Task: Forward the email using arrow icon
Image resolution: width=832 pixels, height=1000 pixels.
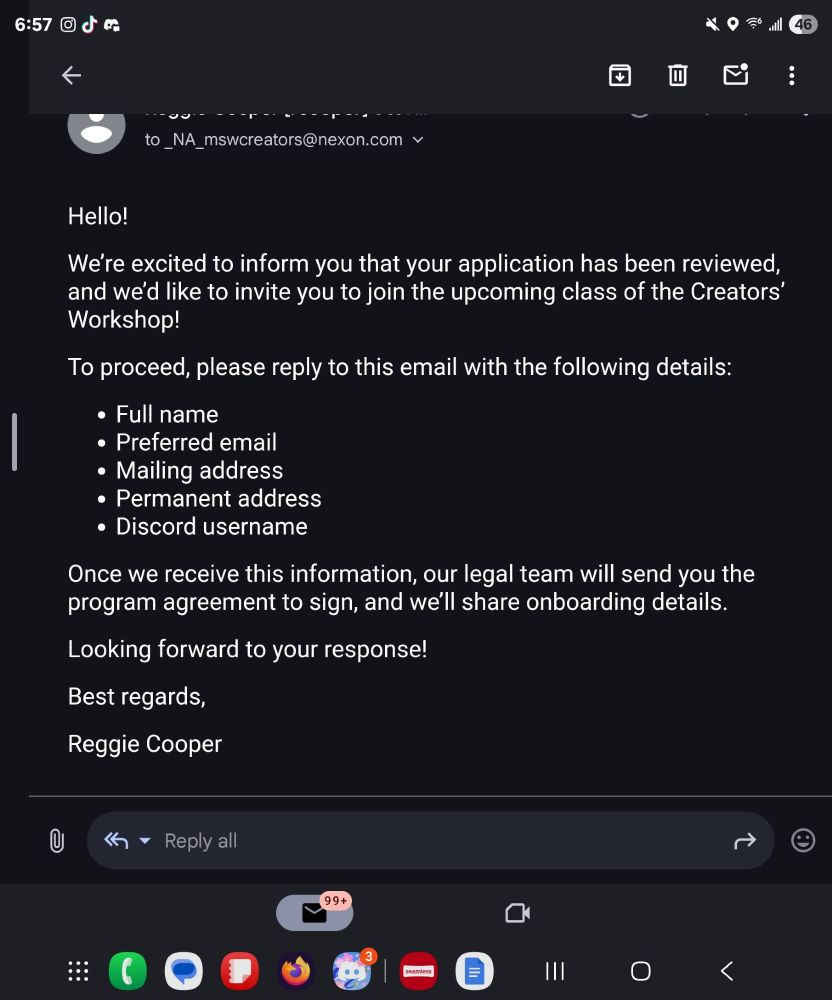Action: click(745, 841)
